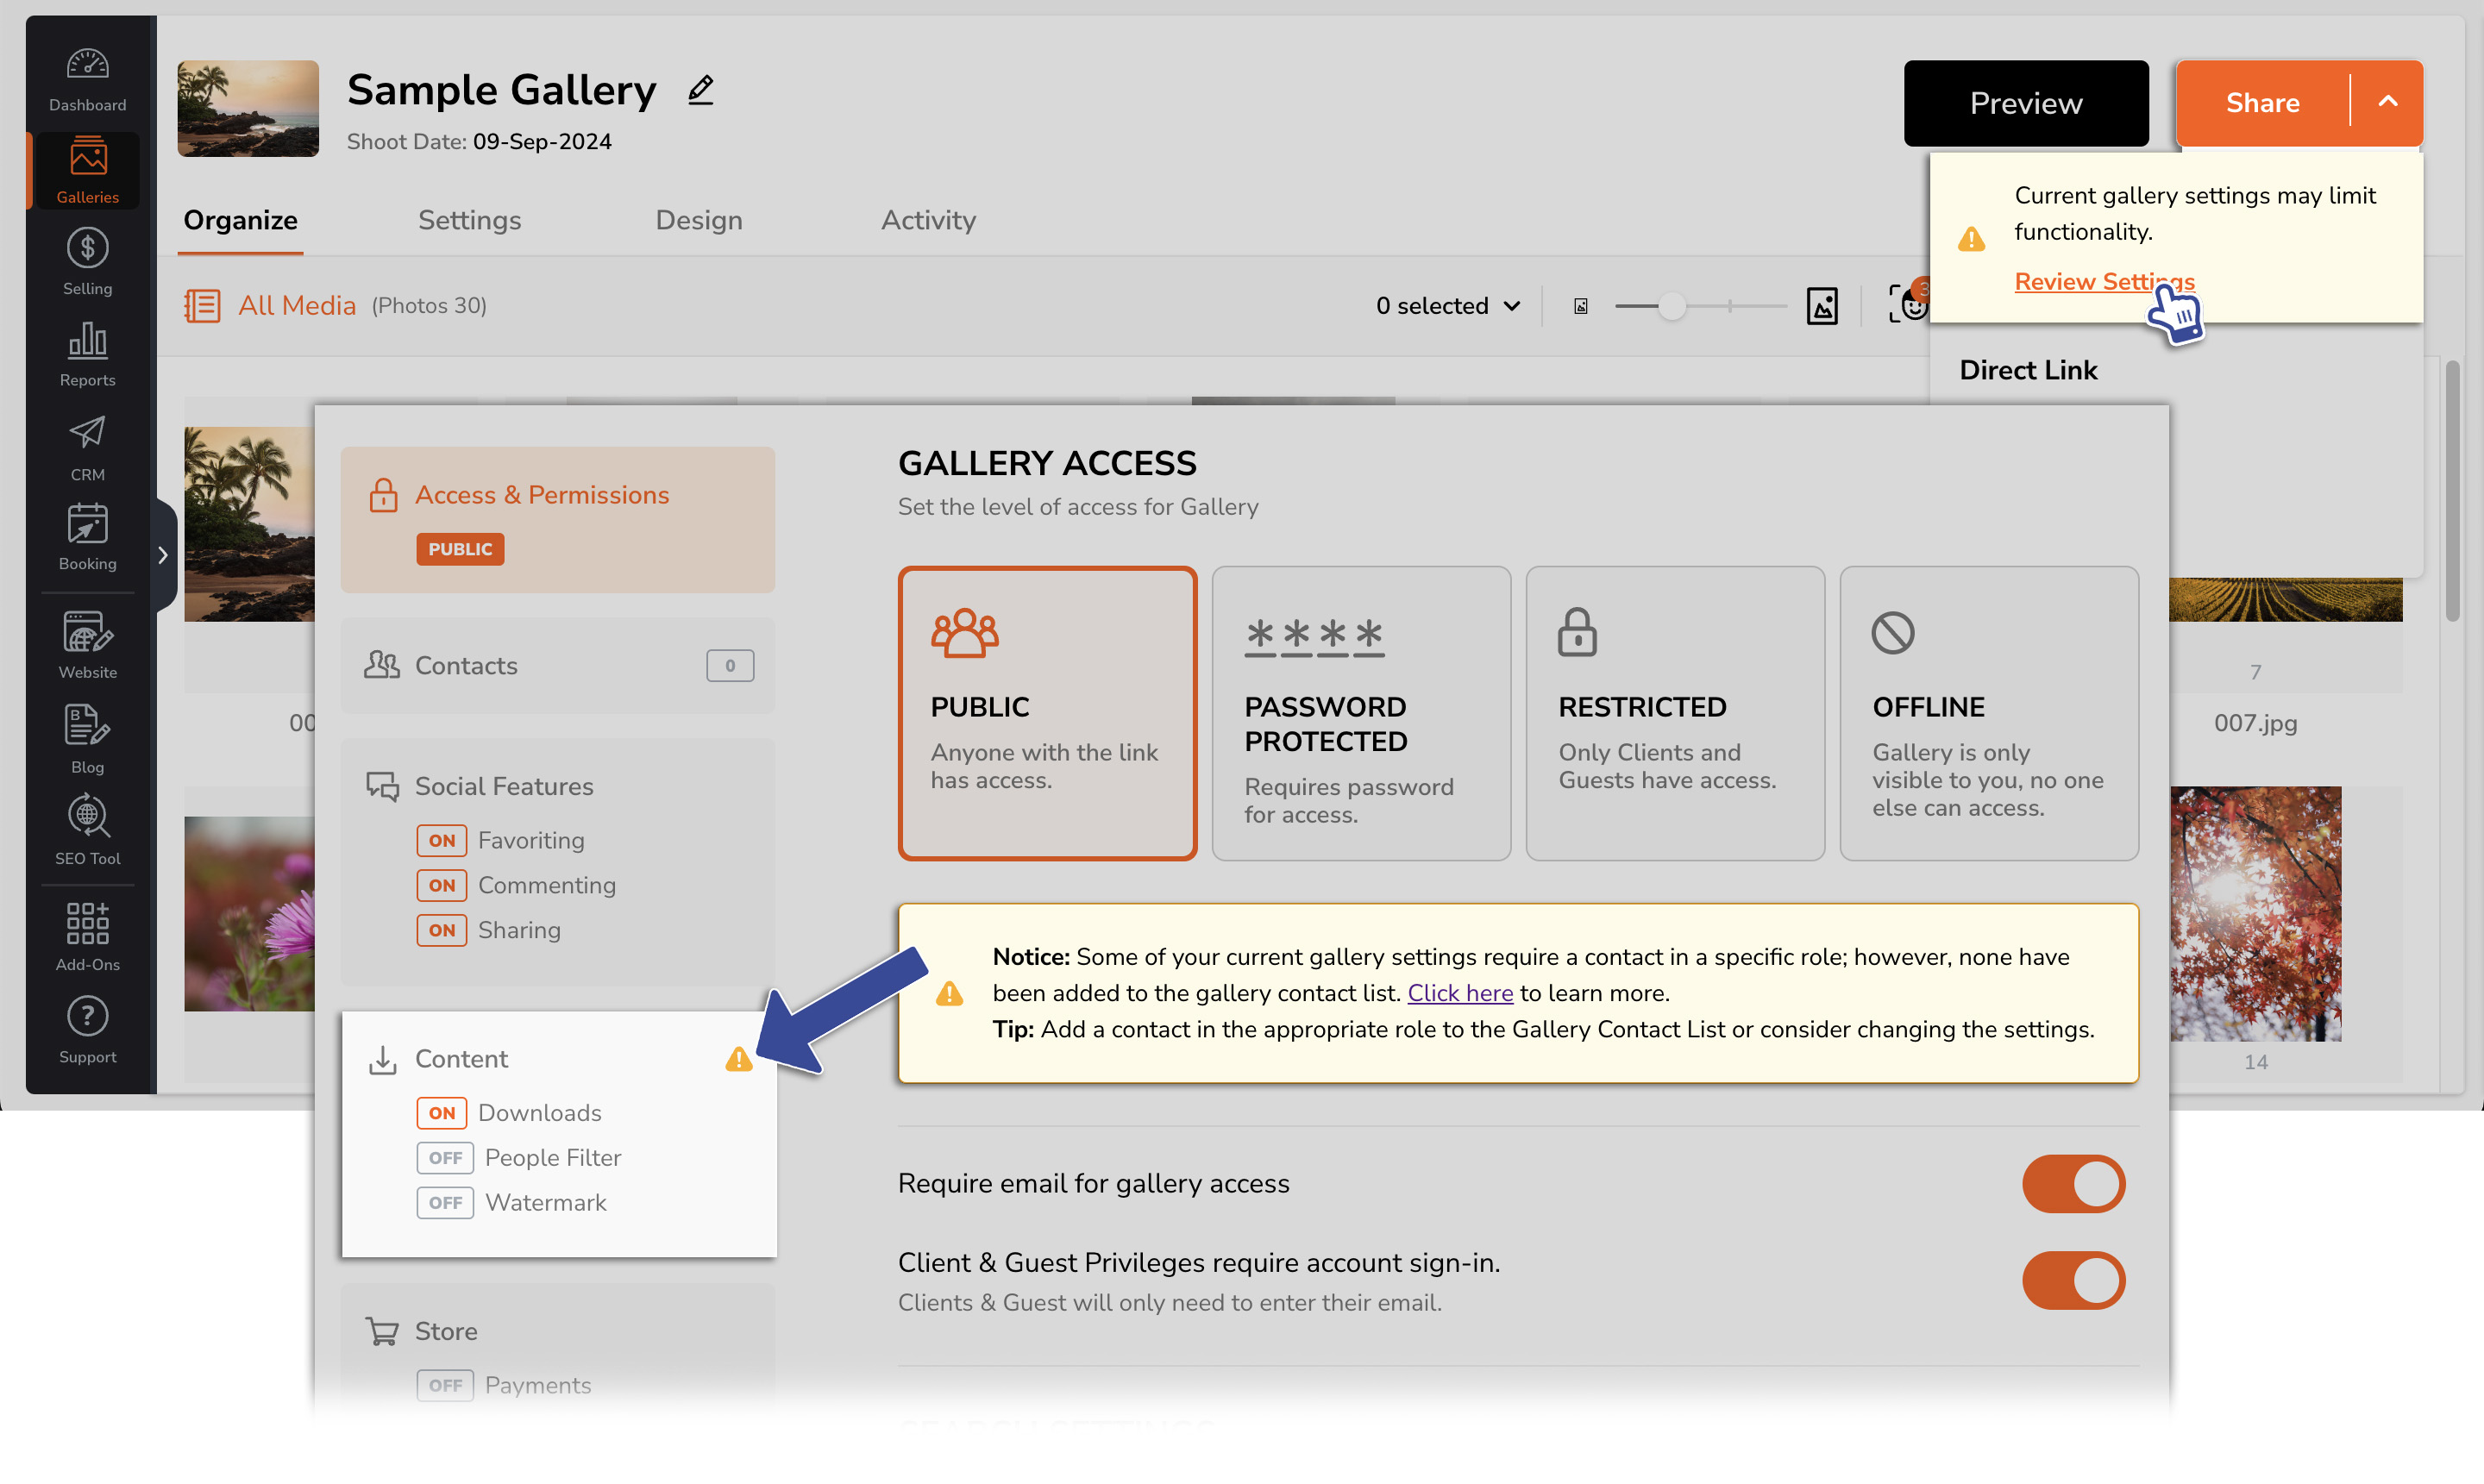This screenshot has width=2484, height=1484.
Task: Switch to the Settings tab
Action: click(469, 220)
